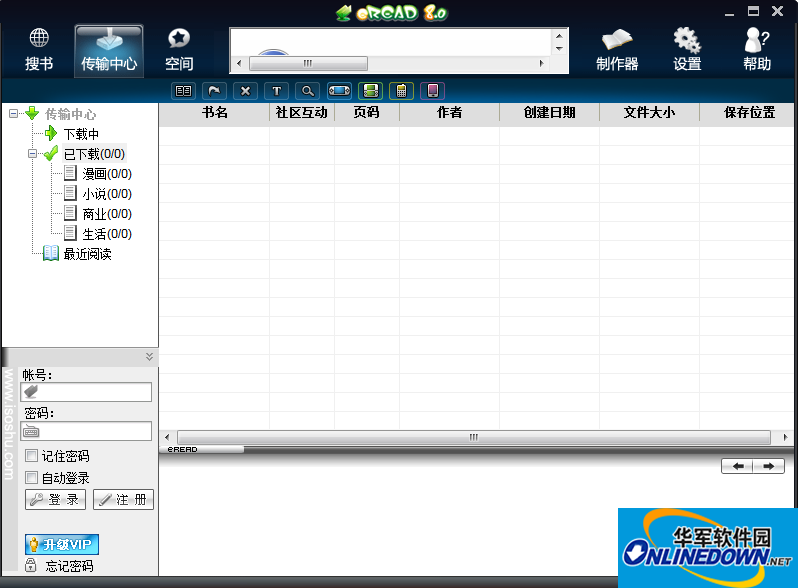798x588 pixels.
Task: Select the yellow mobile phone icon
Action: (x=401, y=90)
